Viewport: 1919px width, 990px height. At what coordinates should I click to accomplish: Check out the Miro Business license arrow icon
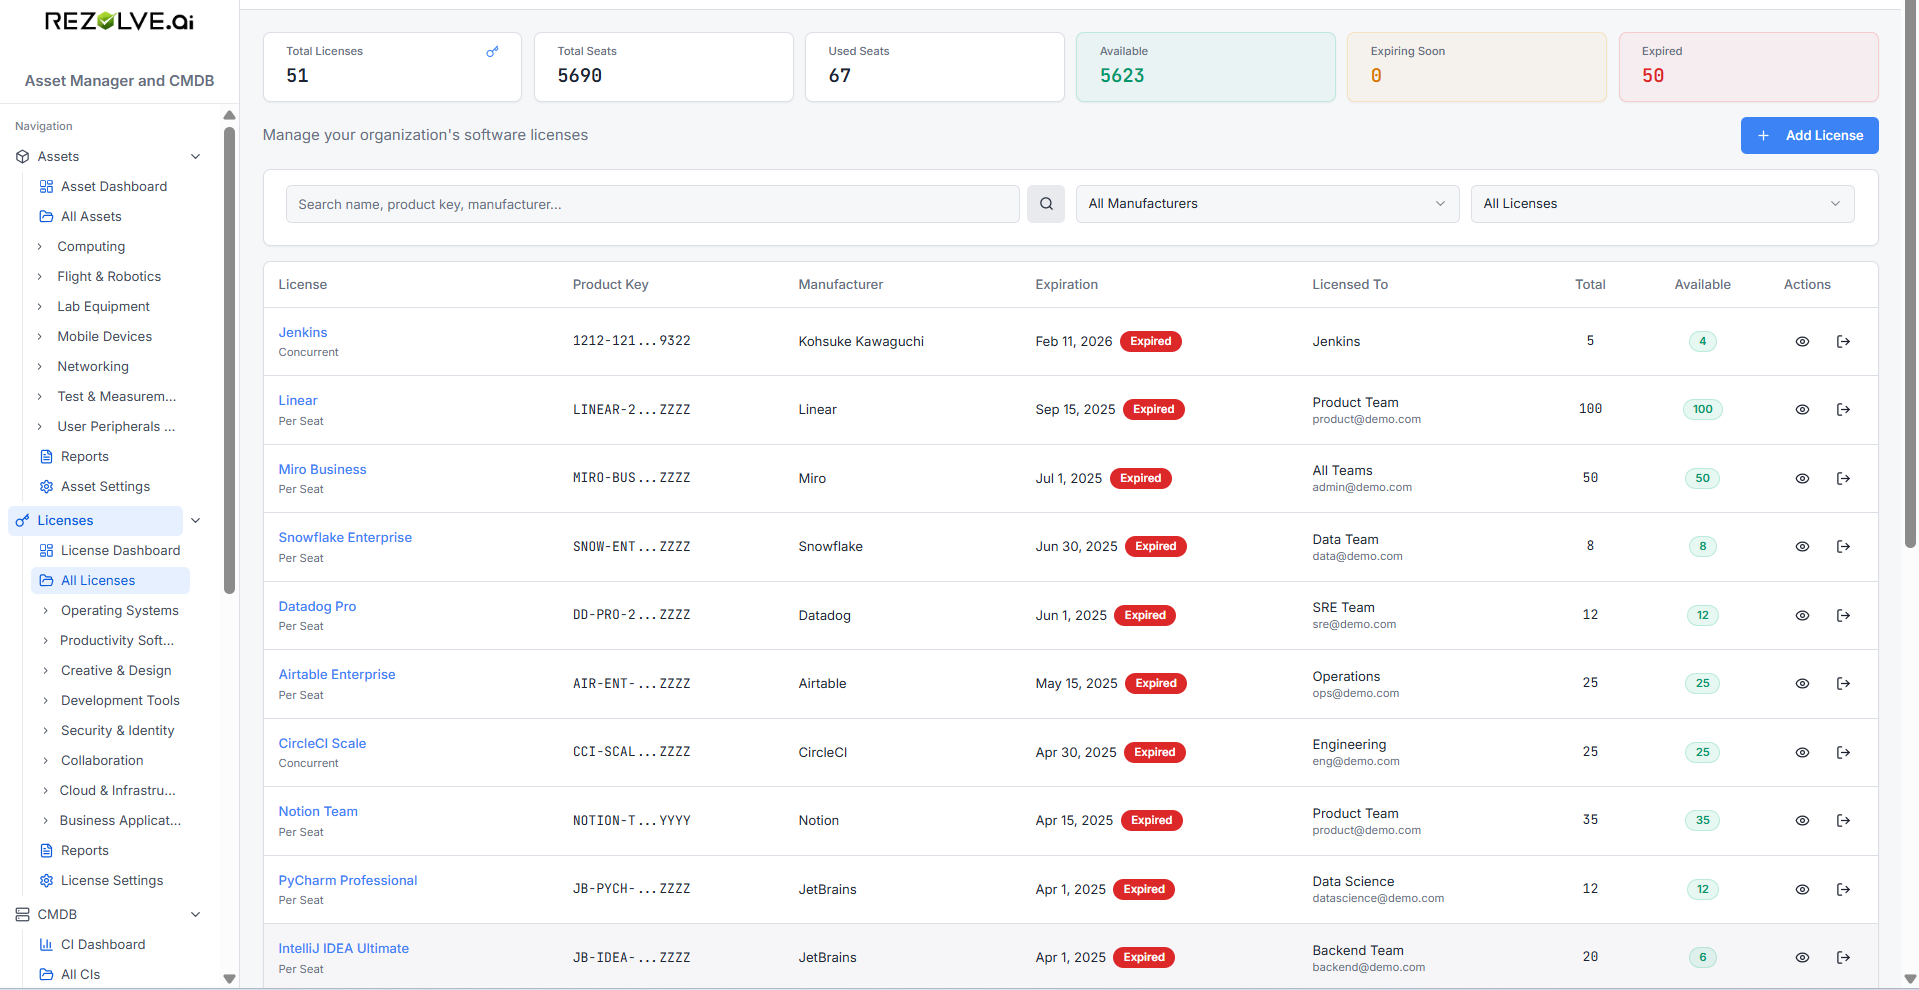point(1843,479)
